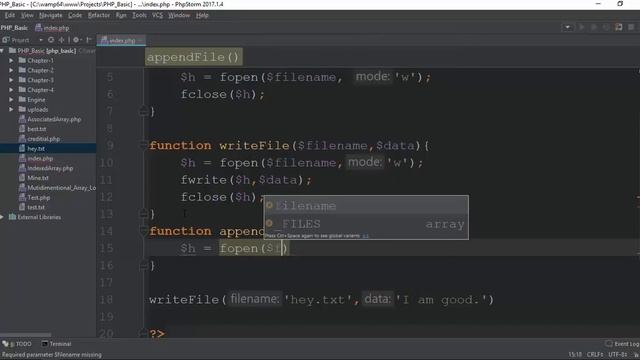
Task: Expand the Chapter-3 folder
Action: pyautogui.click(x=11, y=80)
